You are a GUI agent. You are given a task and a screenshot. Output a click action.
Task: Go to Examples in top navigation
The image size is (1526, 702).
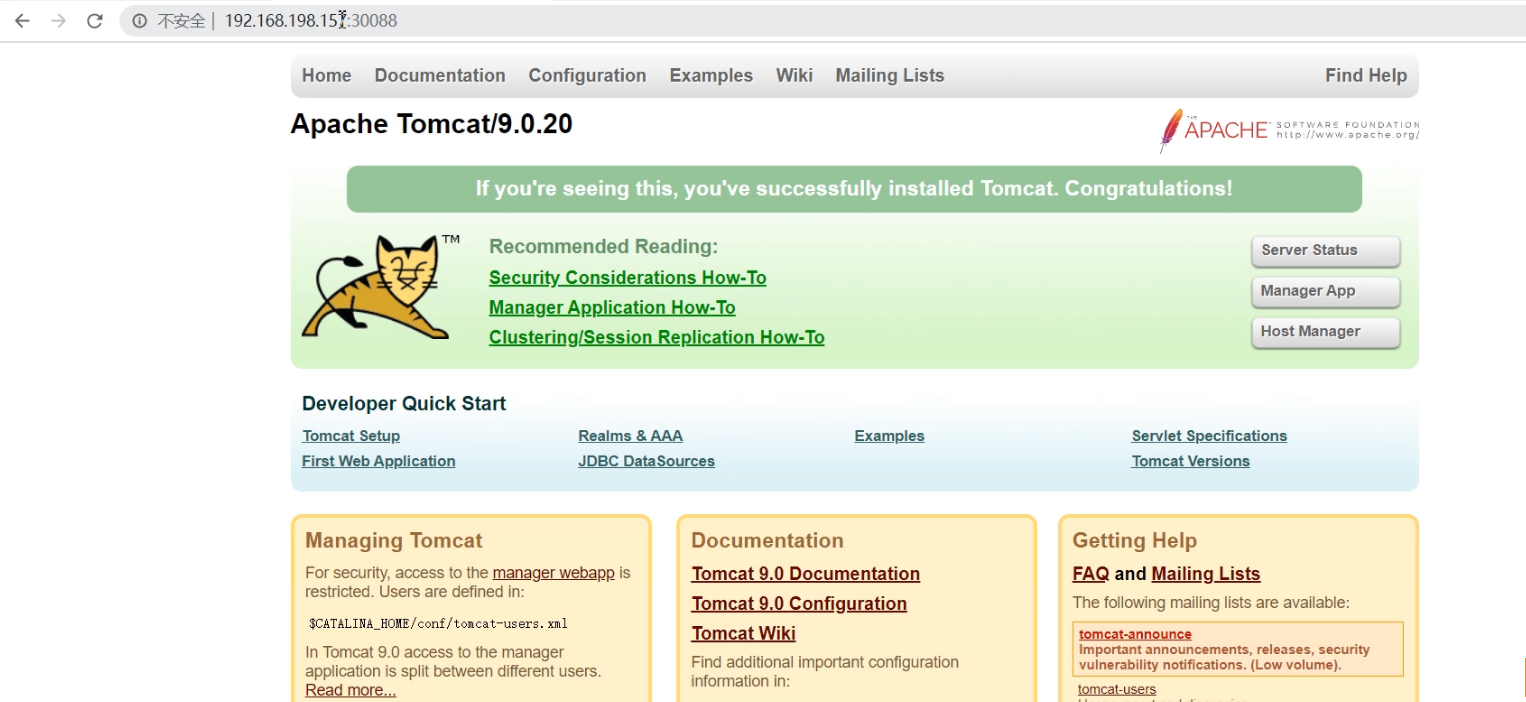click(x=710, y=76)
